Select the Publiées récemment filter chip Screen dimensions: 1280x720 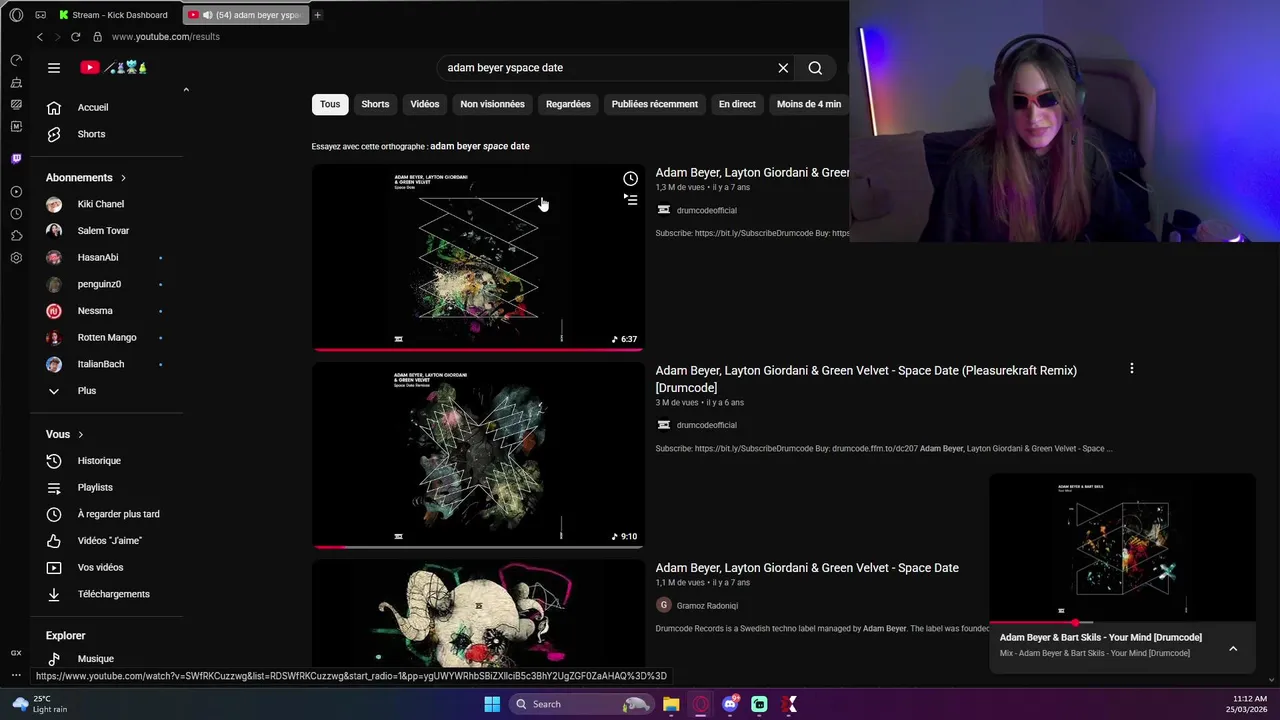click(x=655, y=104)
